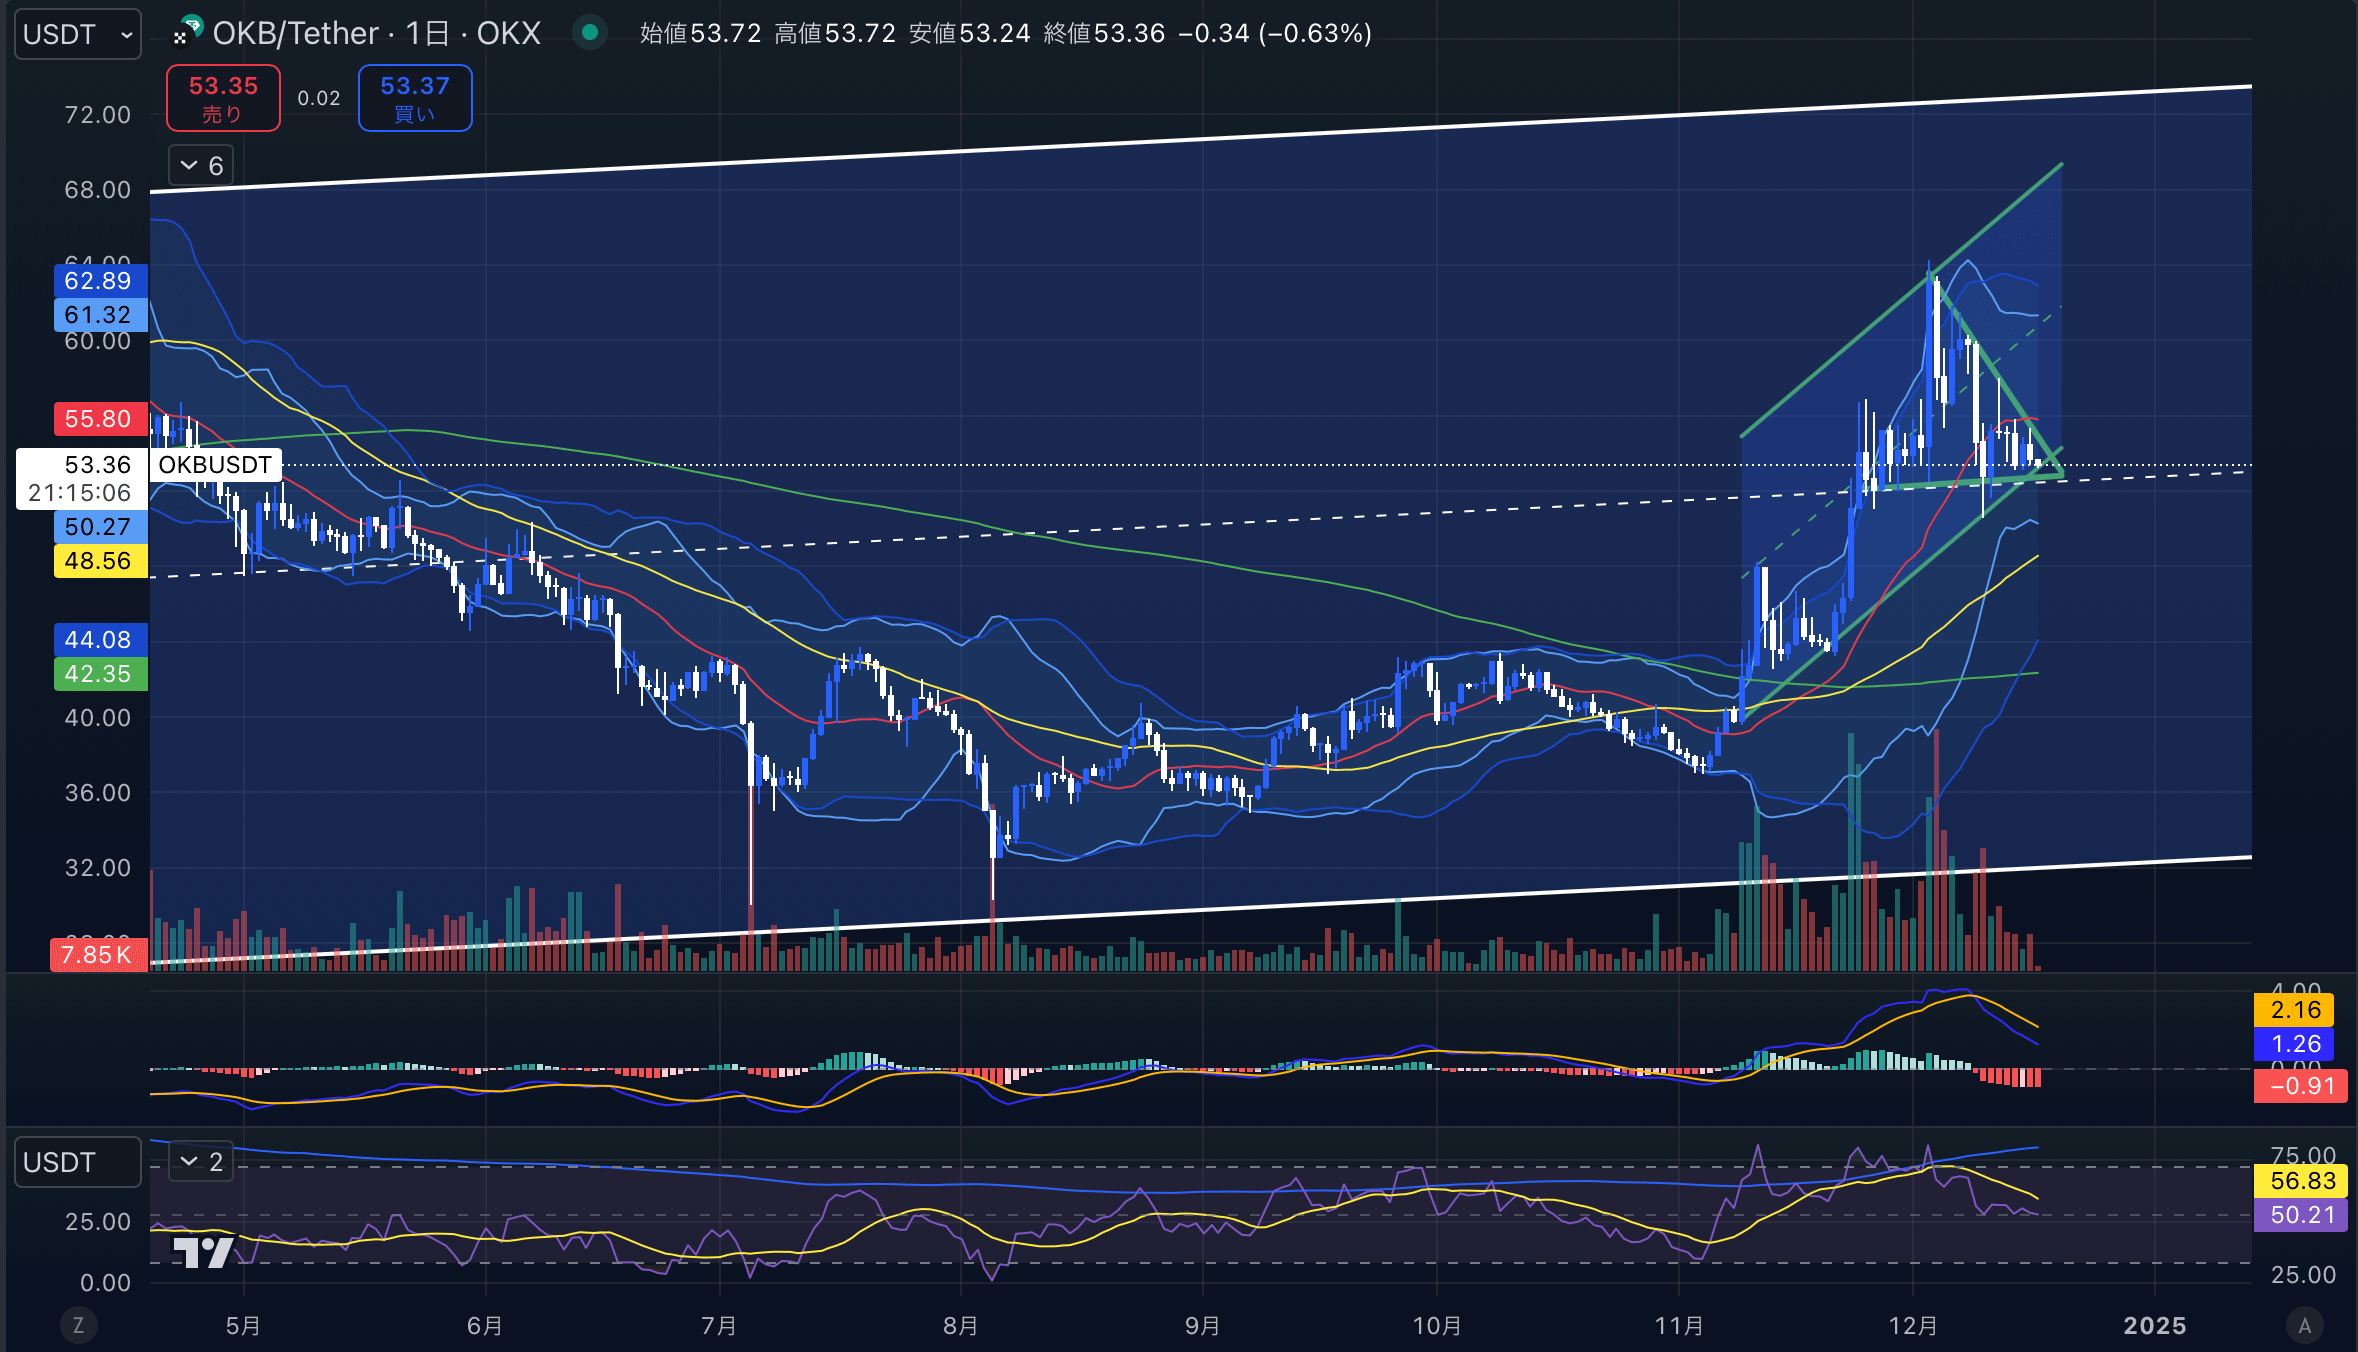Expand the collapsed indicator legend showing 6
Screen dimensions: 2358x1352
tap(201, 165)
